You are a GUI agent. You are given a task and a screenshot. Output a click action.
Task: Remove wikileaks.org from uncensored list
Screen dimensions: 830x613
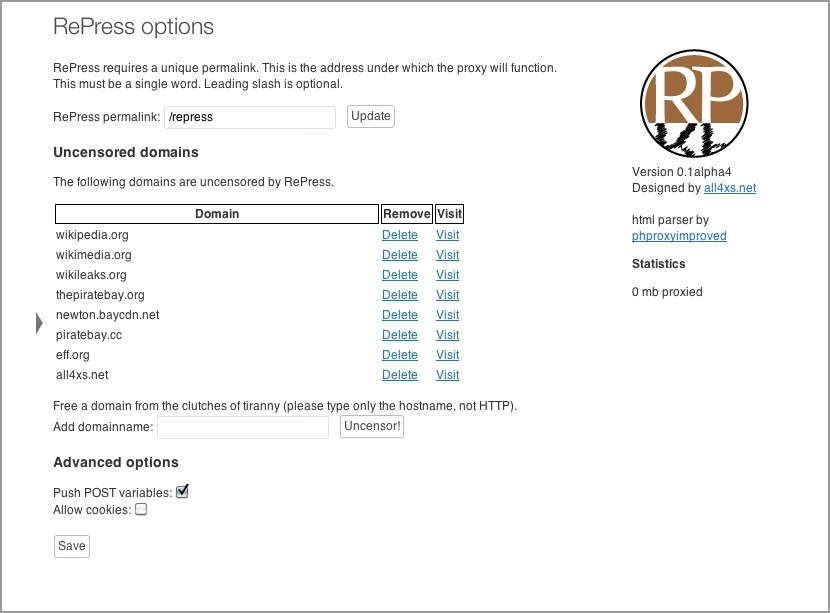pyautogui.click(x=400, y=275)
